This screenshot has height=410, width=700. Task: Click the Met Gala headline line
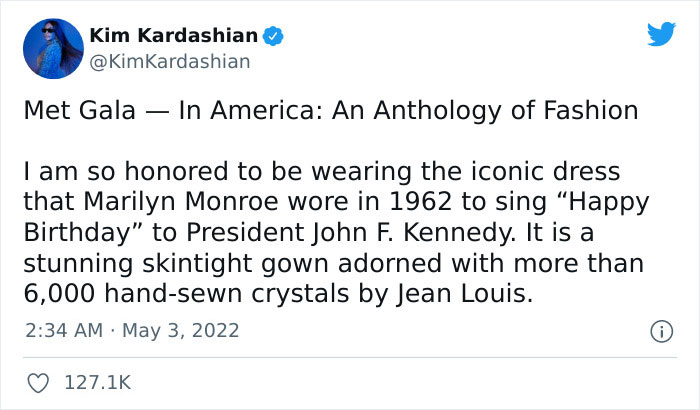coord(330,110)
